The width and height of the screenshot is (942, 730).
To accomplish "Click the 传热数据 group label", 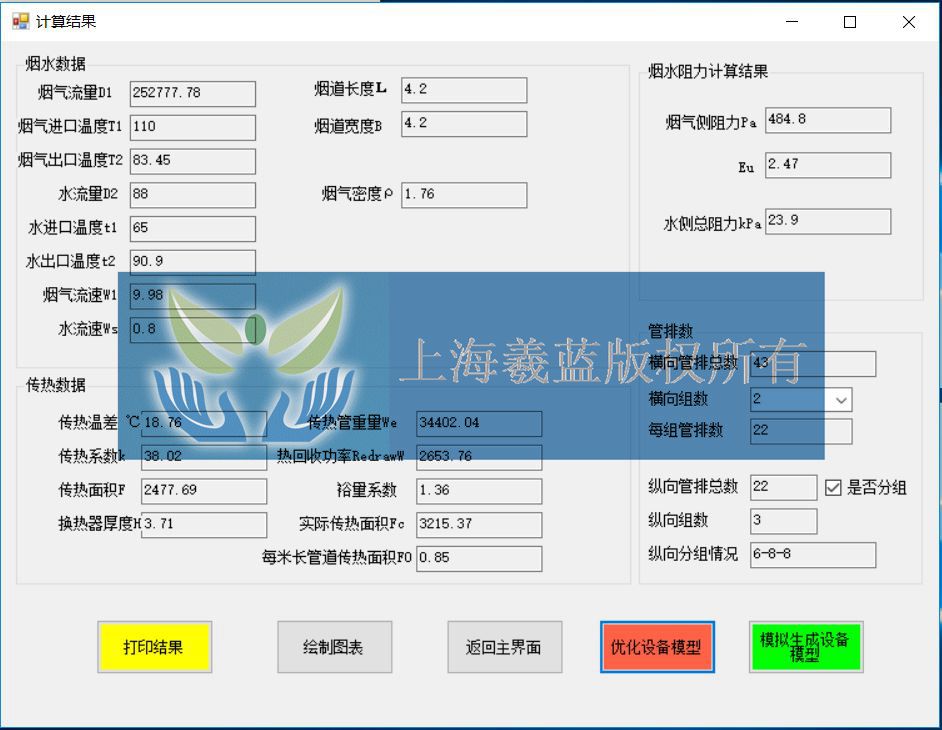I will point(55,385).
